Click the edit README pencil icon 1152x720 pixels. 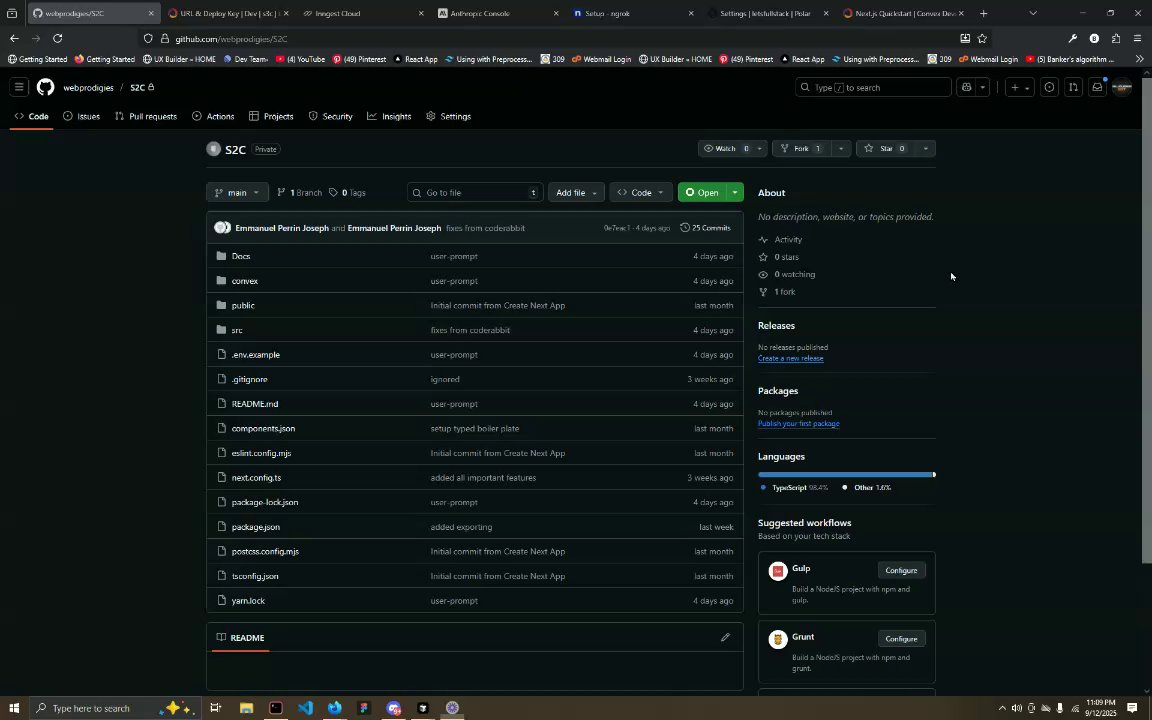point(725,638)
